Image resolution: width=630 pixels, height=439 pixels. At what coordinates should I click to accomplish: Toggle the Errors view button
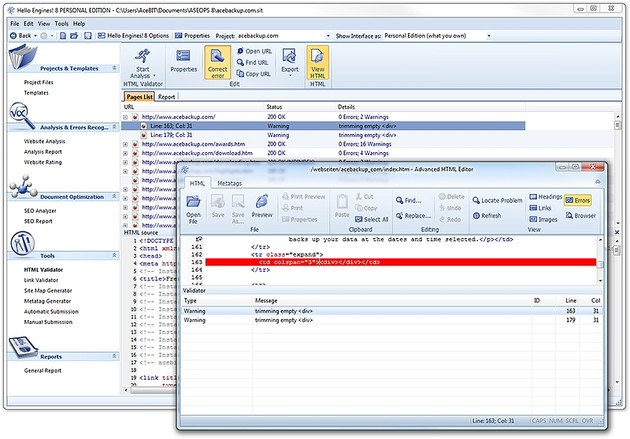(577, 200)
